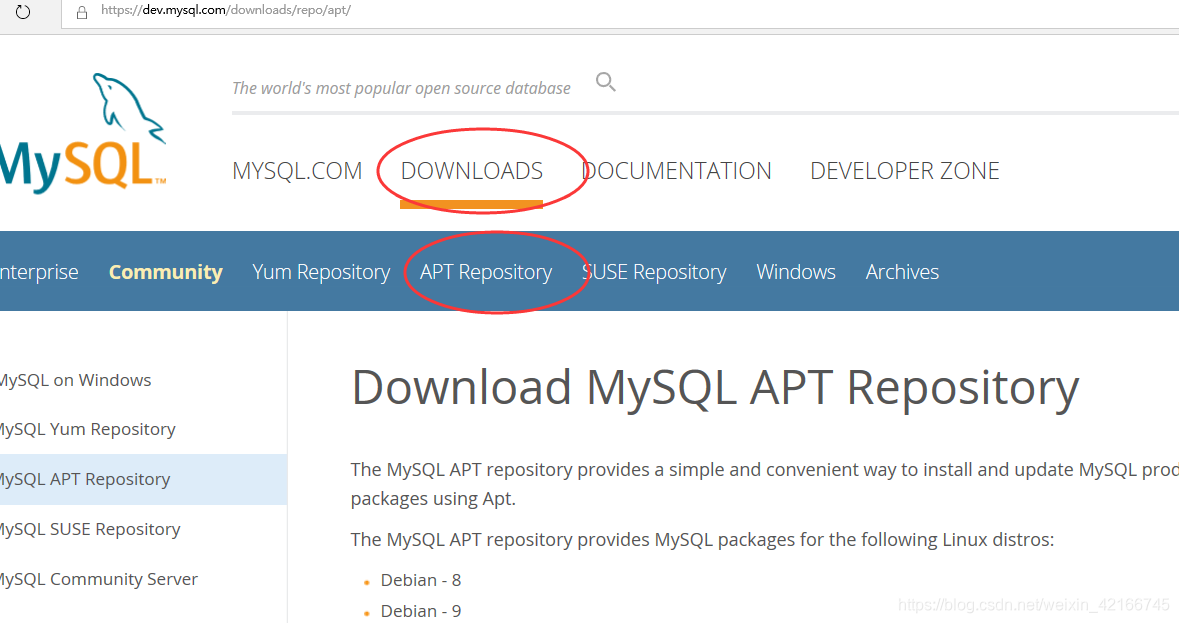
Task: Click the magnifying glass search icon
Action: [x=605, y=82]
